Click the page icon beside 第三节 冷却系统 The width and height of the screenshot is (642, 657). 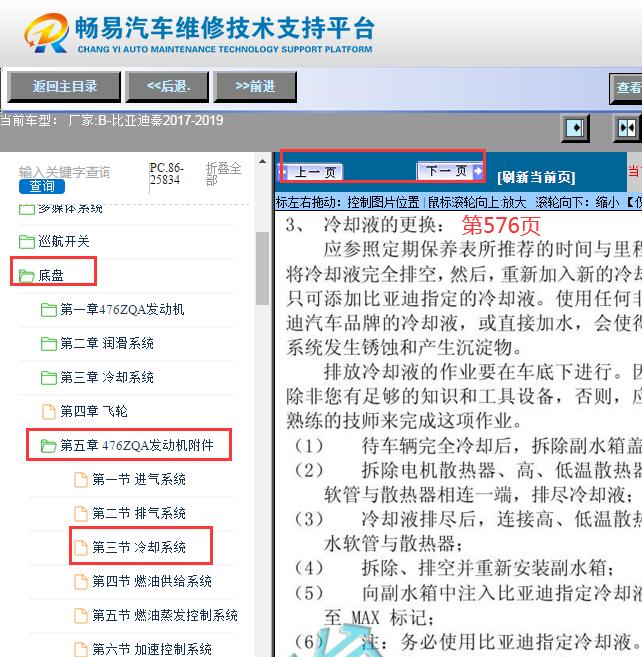pos(80,547)
